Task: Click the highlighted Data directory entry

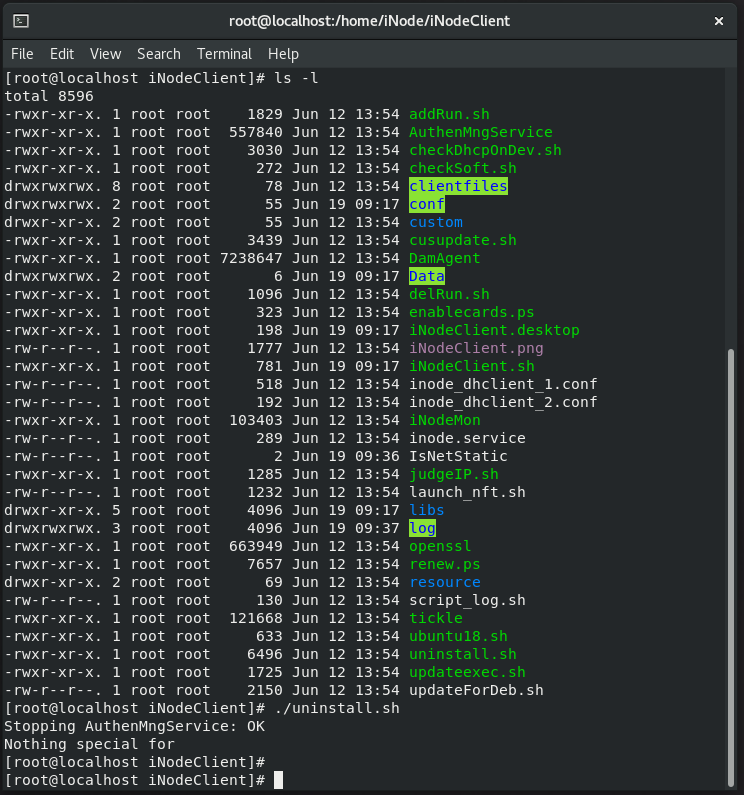Action: 427,276
